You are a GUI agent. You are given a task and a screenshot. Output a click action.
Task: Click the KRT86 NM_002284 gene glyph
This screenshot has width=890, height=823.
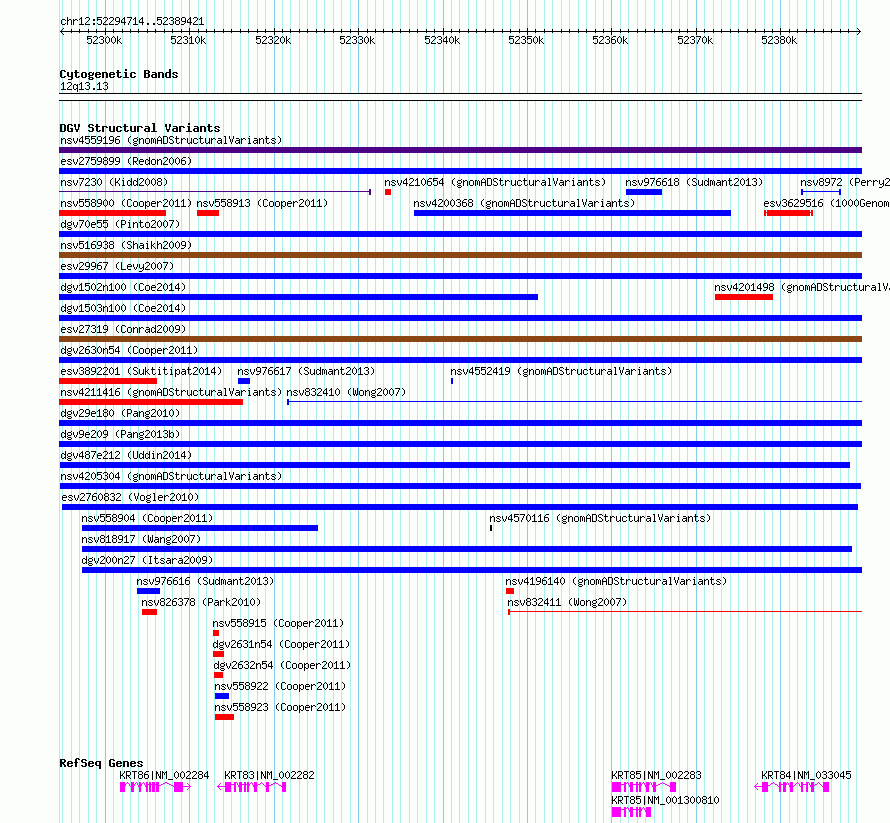click(156, 787)
